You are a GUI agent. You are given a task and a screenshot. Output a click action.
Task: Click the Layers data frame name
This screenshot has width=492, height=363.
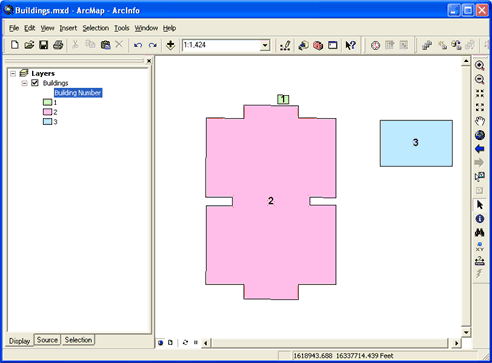tap(43, 73)
